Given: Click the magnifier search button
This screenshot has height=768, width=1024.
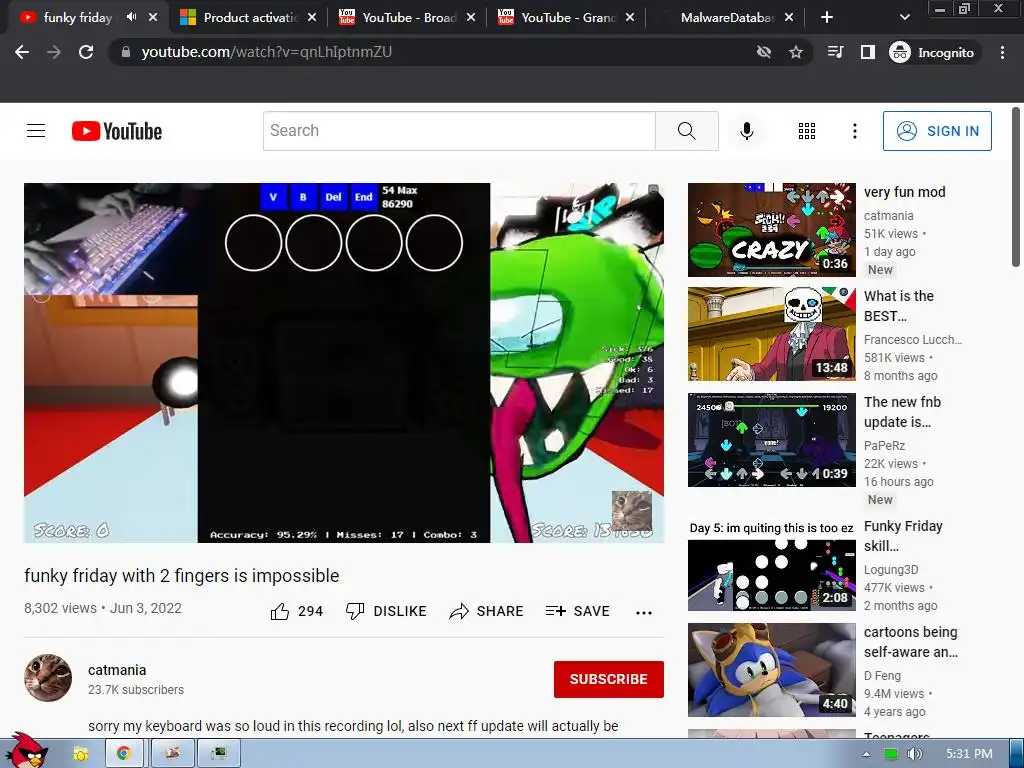Looking at the screenshot, I should [687, 131].
